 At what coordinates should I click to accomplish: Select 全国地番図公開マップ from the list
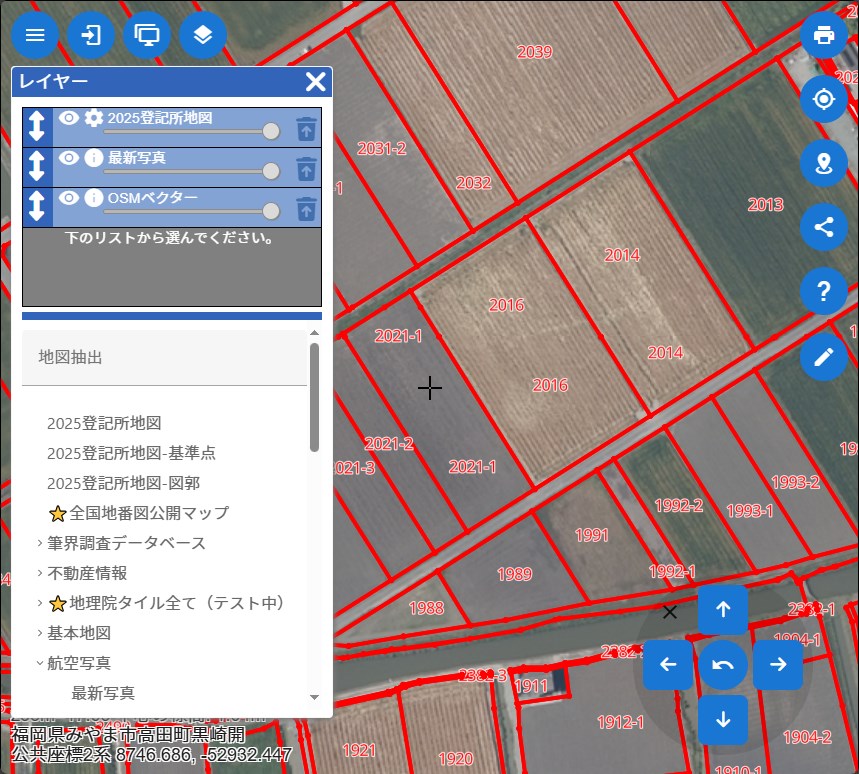pyautogui.click(x=149, y=513)
